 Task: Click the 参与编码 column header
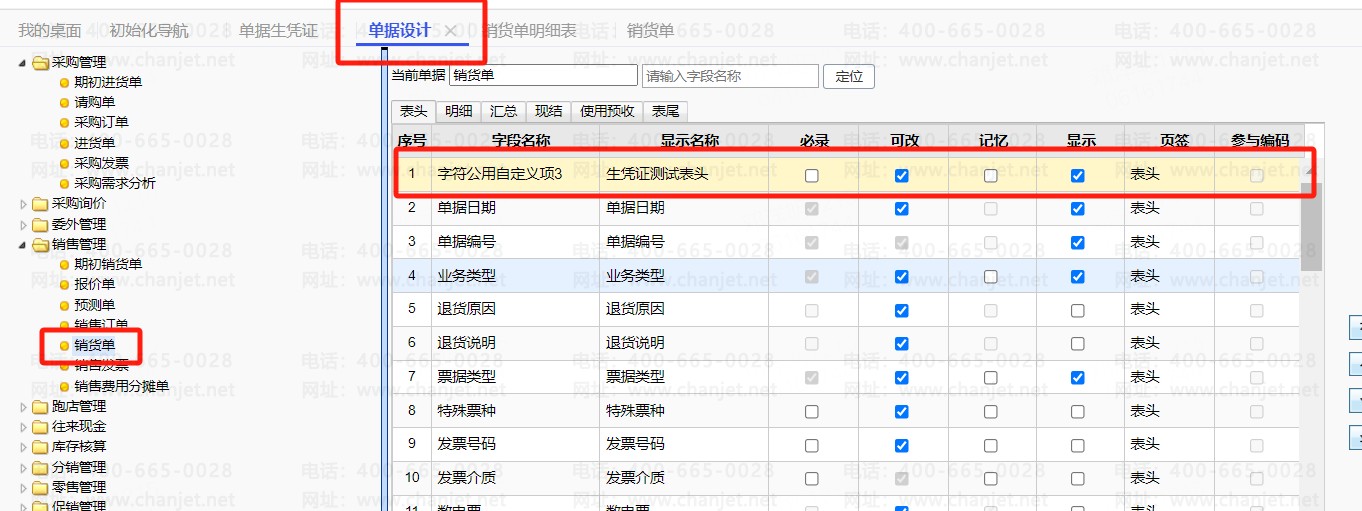point(1259,141)
